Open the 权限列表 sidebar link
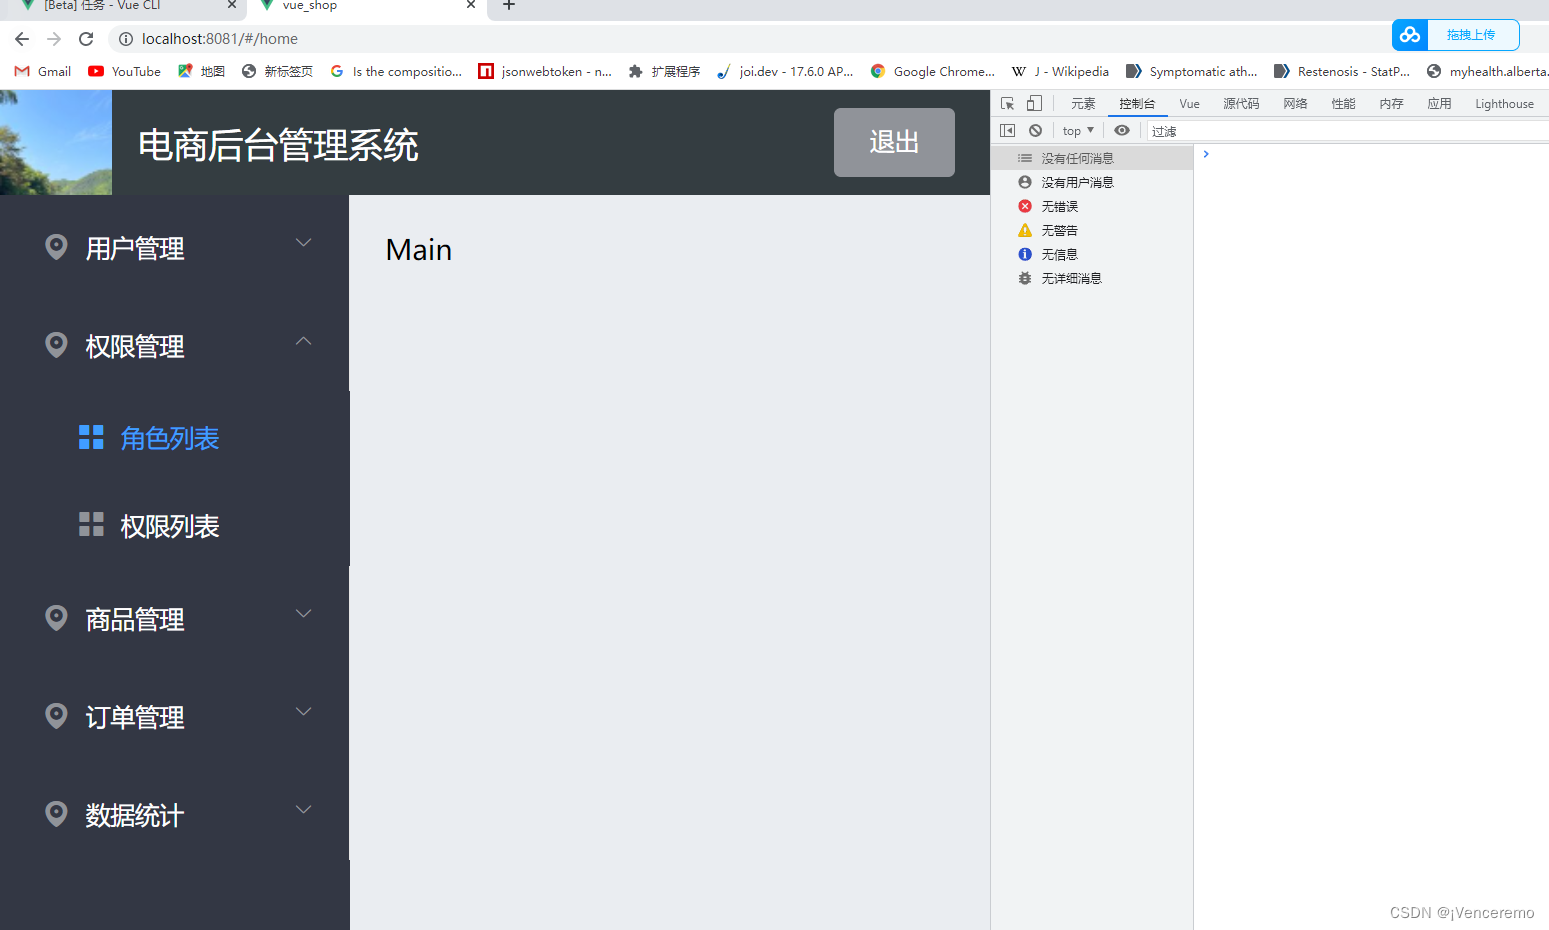 point(169,525)
